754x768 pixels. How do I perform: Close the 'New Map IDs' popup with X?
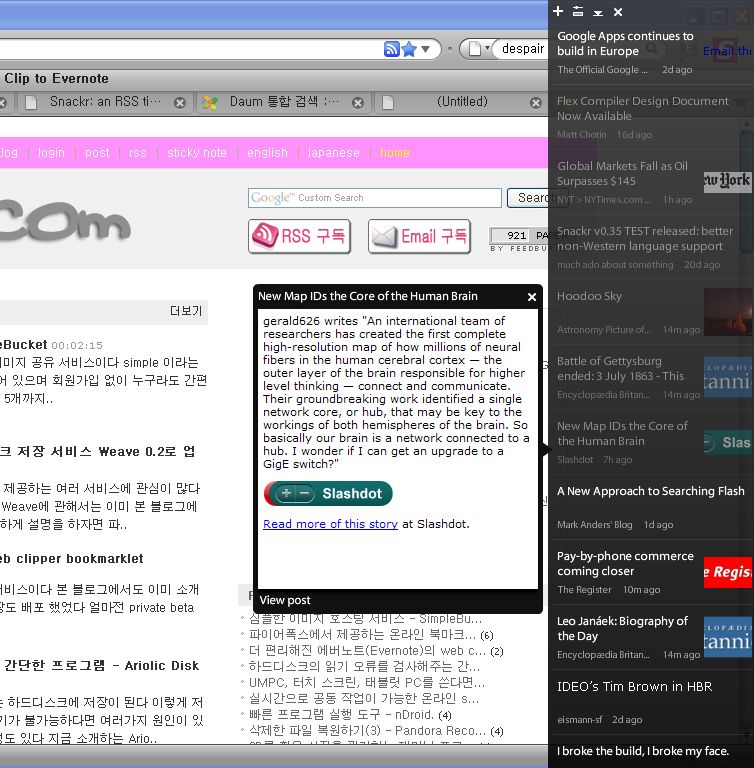[532, 297]
